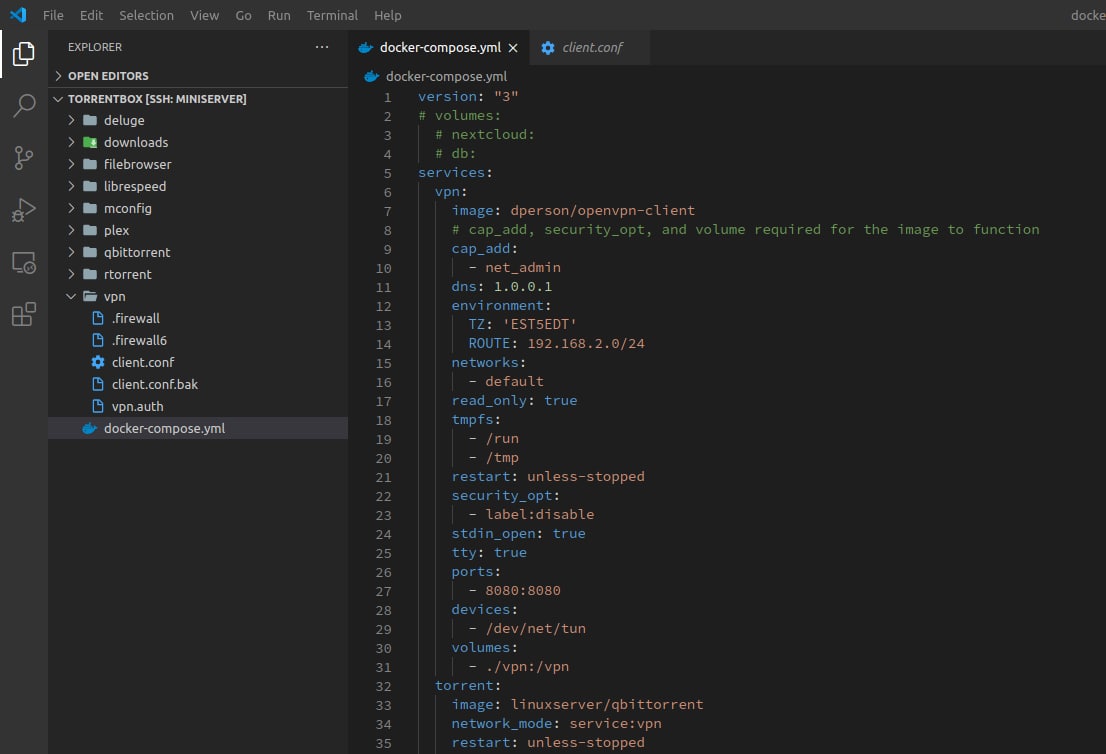Open the Go menu

[243, 15]
